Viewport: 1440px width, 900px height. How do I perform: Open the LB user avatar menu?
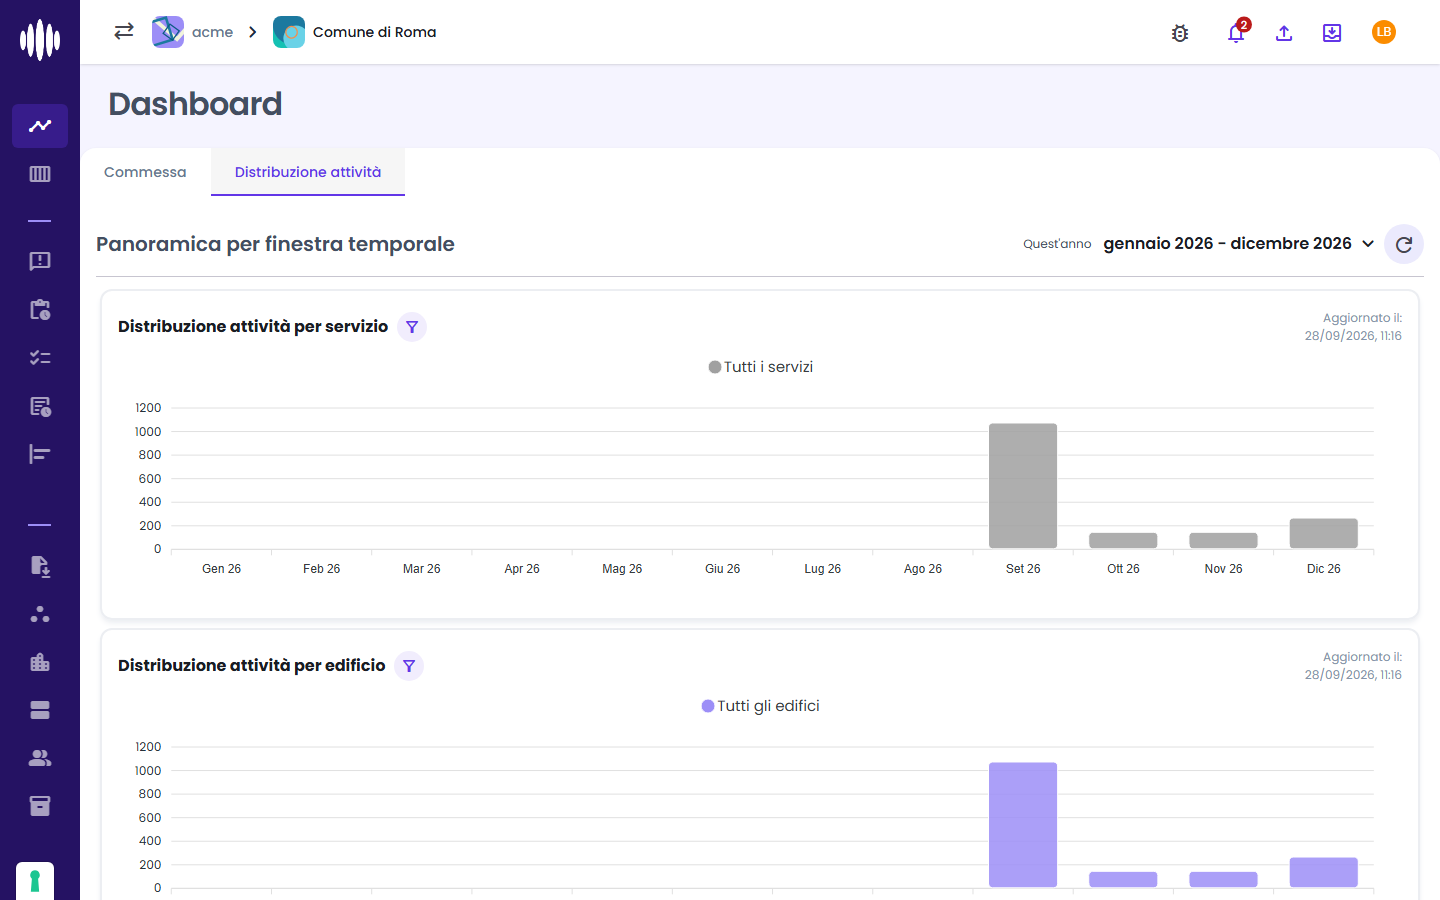[1384, 32]
